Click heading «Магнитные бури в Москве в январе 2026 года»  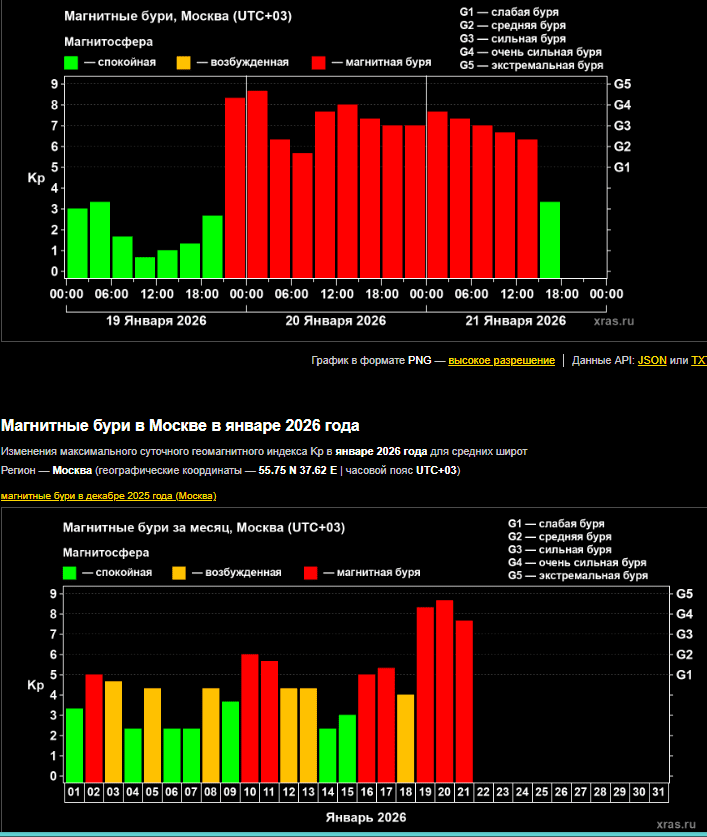tap(180, 426)
